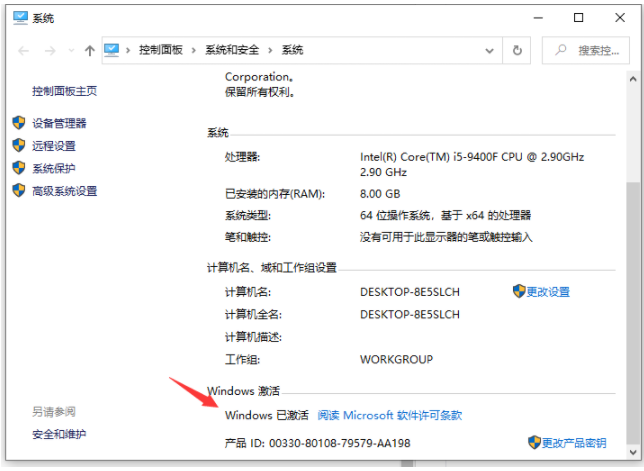Select the 系统和安全 breadcrumb item
The height and width of the screenshot is (471, 644).
[232, 50]
